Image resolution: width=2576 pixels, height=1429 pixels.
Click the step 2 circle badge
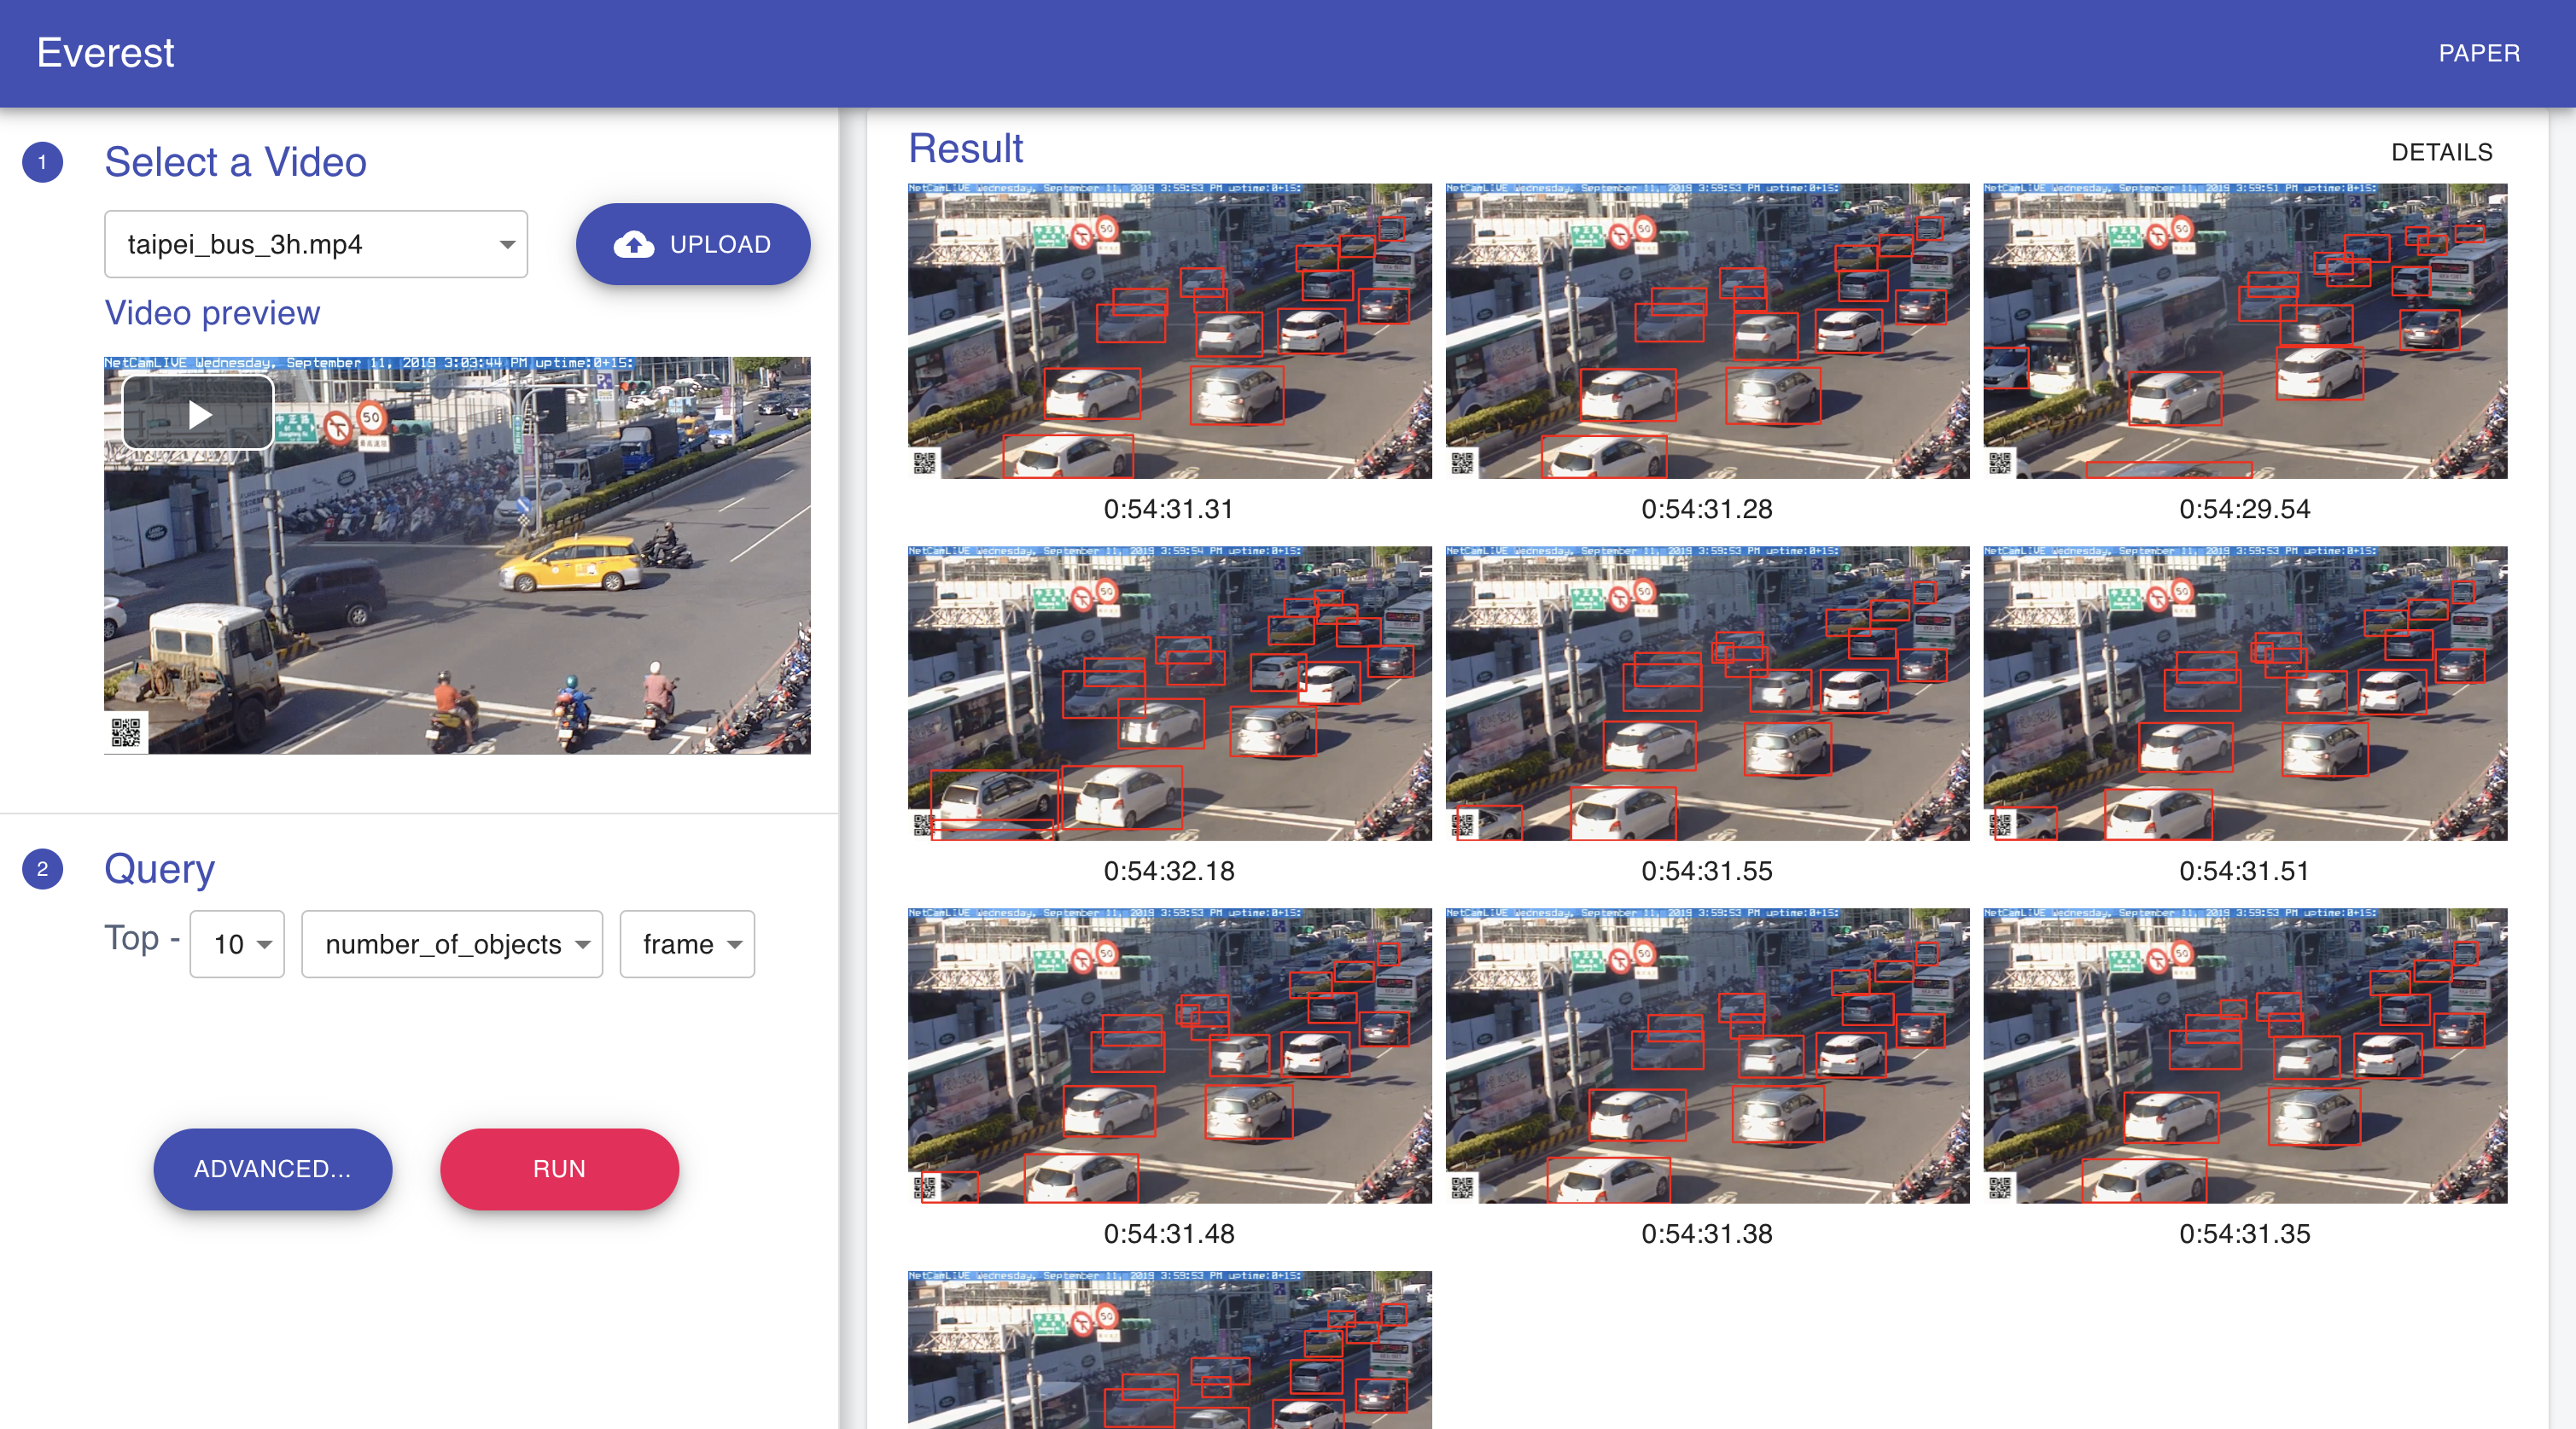point(42,868)
